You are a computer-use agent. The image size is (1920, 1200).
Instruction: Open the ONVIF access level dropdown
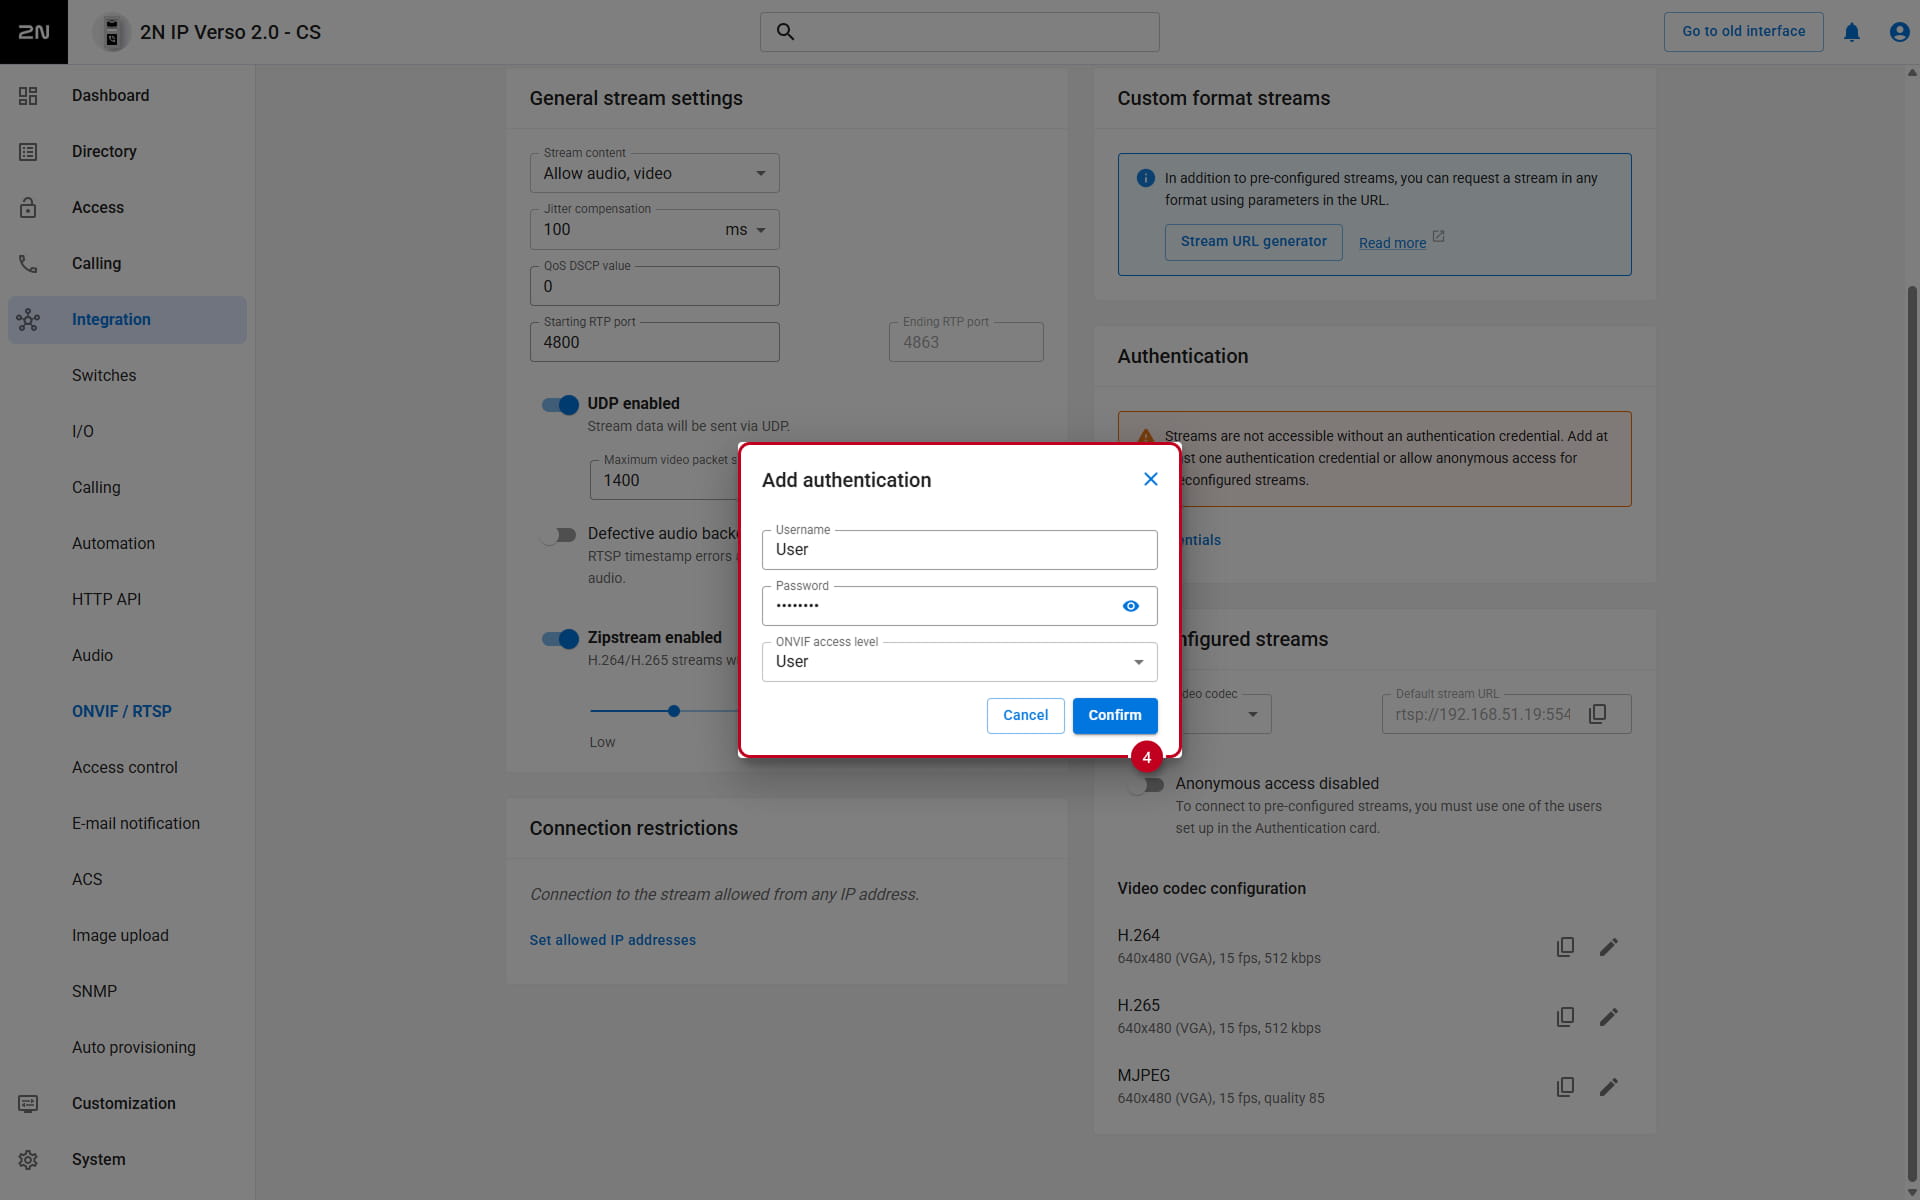pos(960,662)
